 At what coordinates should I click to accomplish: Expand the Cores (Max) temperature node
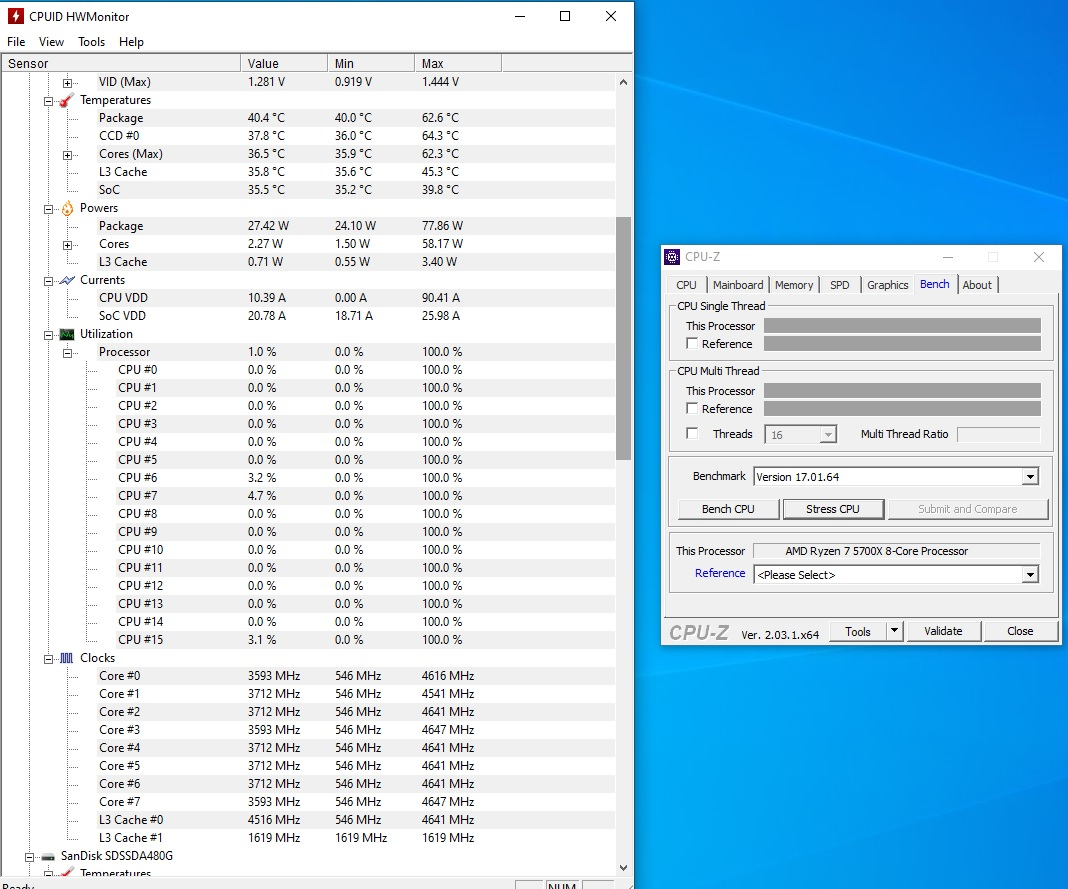click(67, 155)
